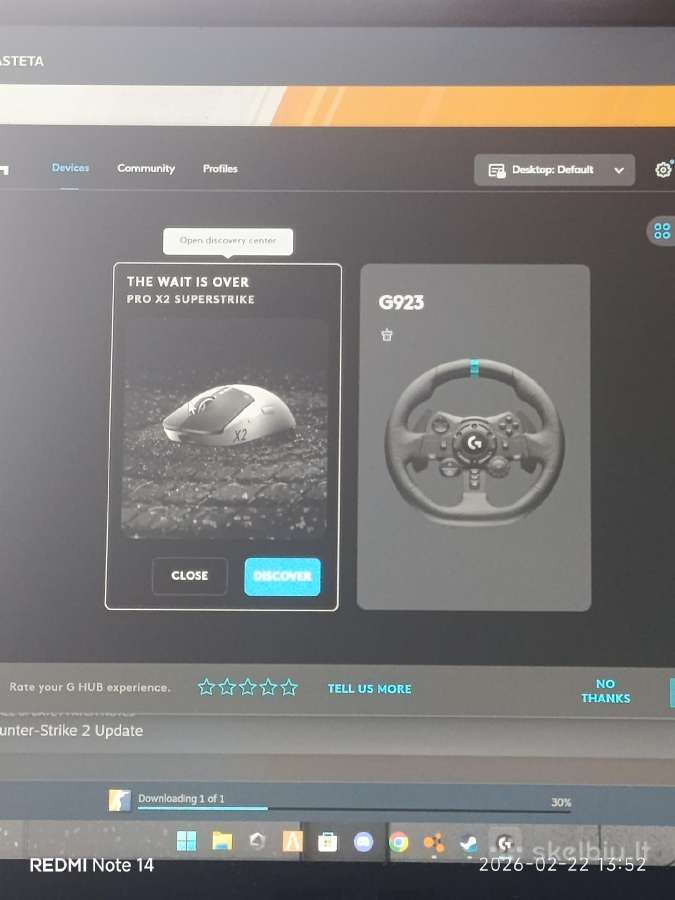
Task: Open the Windows Start menu
Action: click(x=186, y=841)
